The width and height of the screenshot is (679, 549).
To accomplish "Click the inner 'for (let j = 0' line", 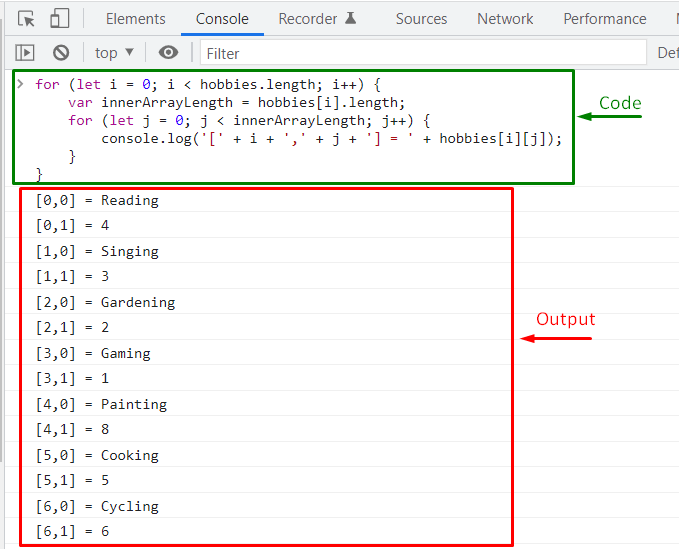I will point(249,121).
